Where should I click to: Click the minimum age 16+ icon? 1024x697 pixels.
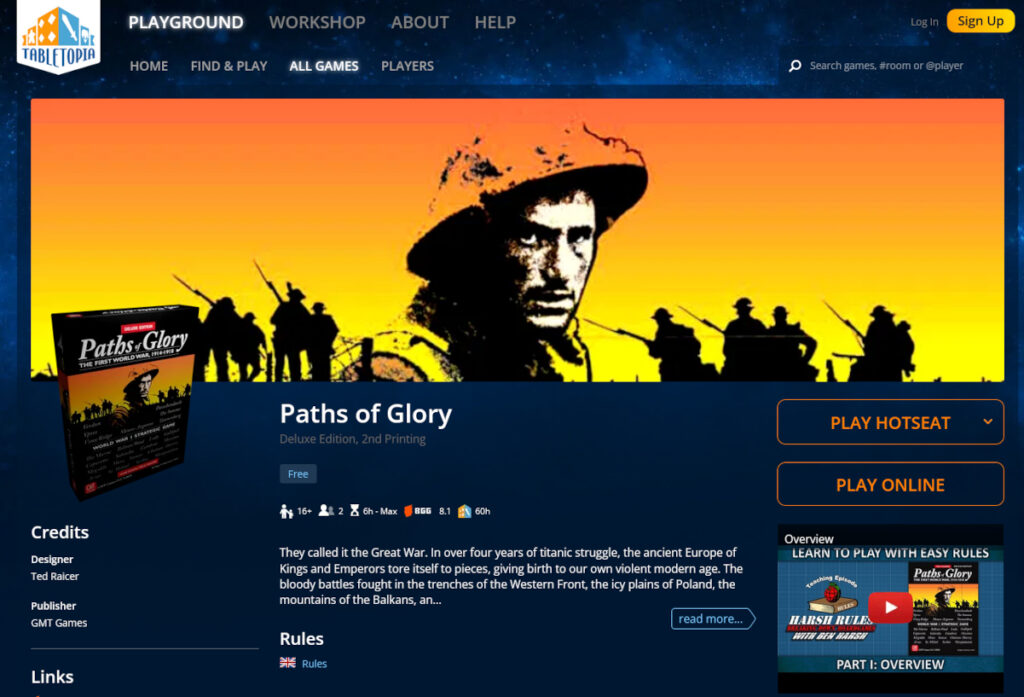pos(286,511)
